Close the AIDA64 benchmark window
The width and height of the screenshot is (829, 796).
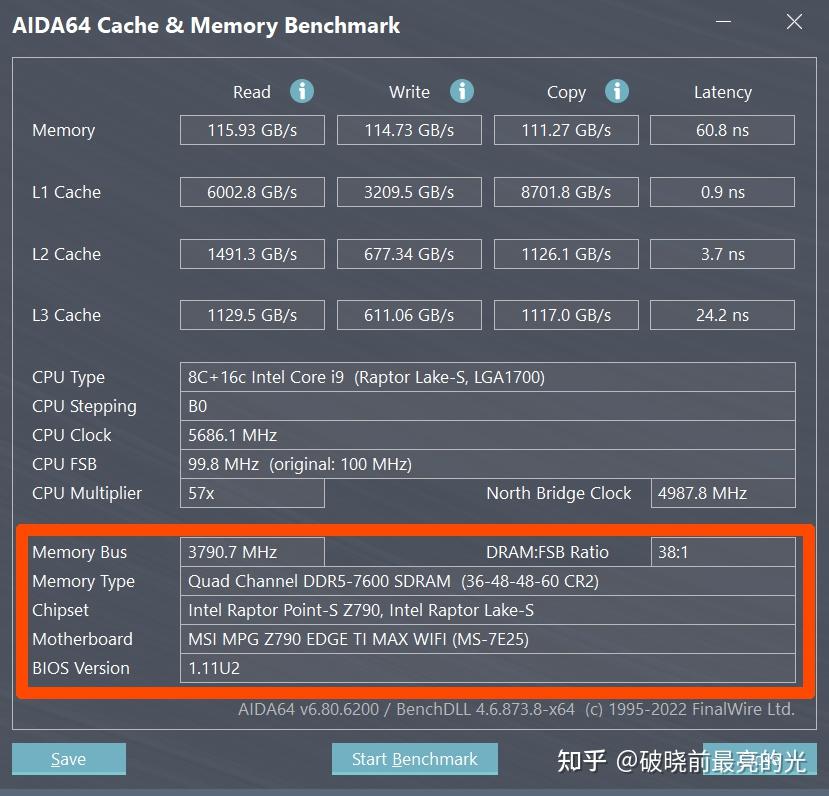794,23
